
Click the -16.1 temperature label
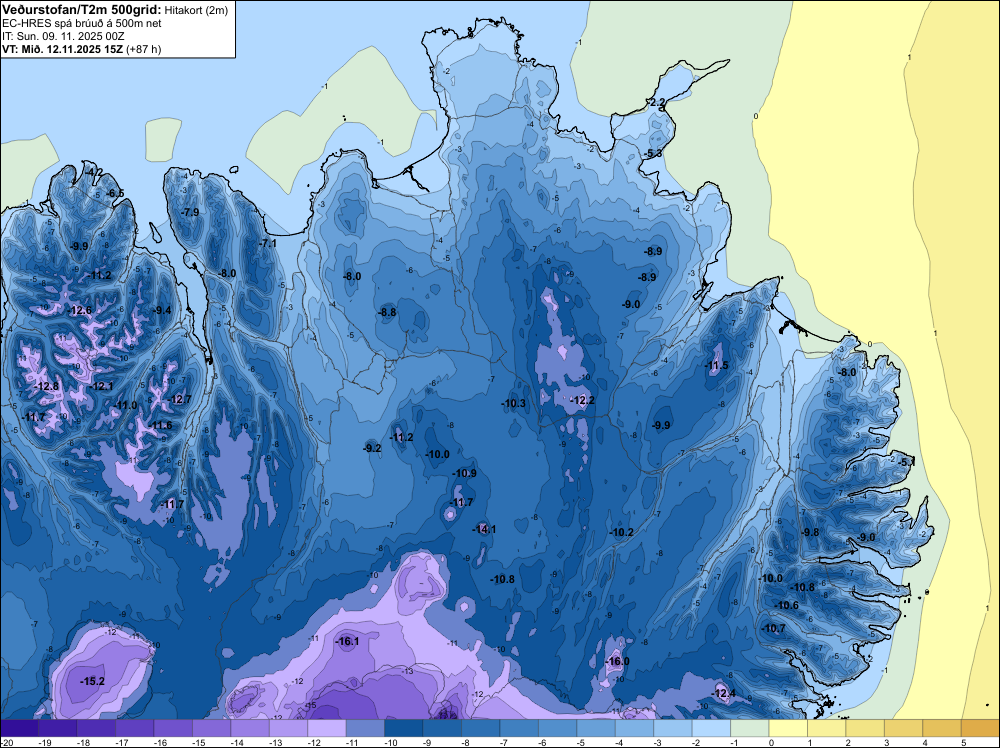348,642
